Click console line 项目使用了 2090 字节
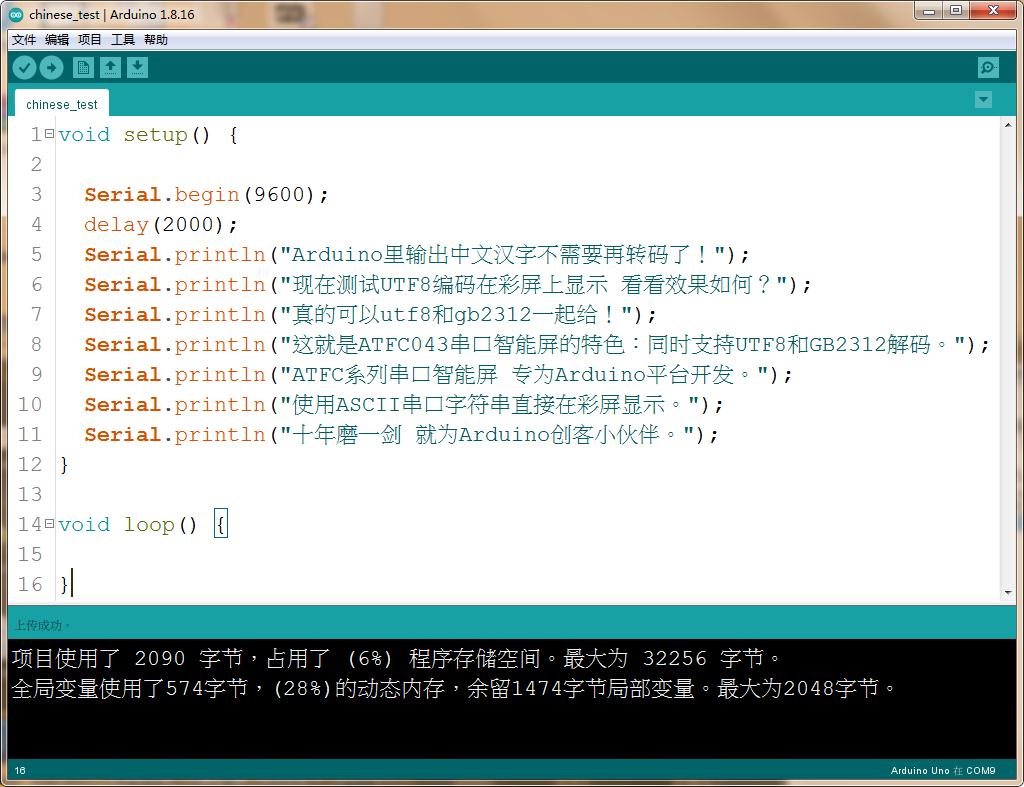Screen dimensions: 1024x787 click(396, 658)
